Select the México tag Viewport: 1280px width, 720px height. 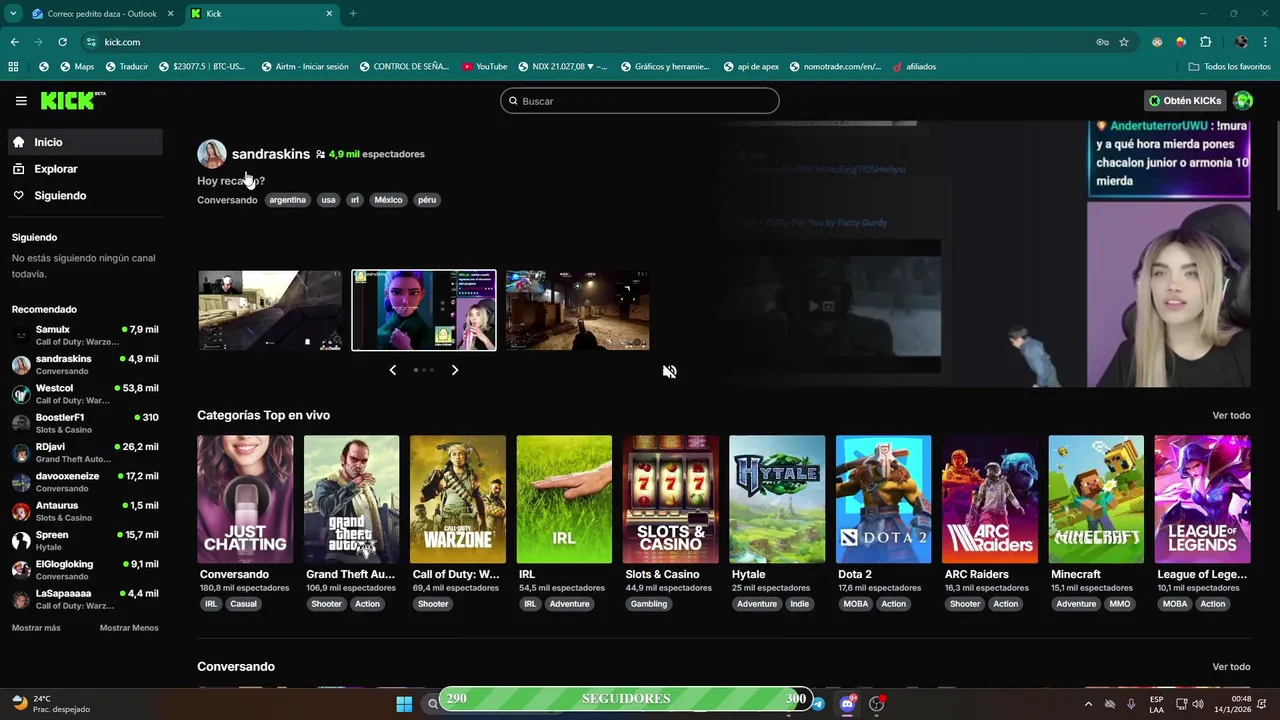(x=388, y=200)
